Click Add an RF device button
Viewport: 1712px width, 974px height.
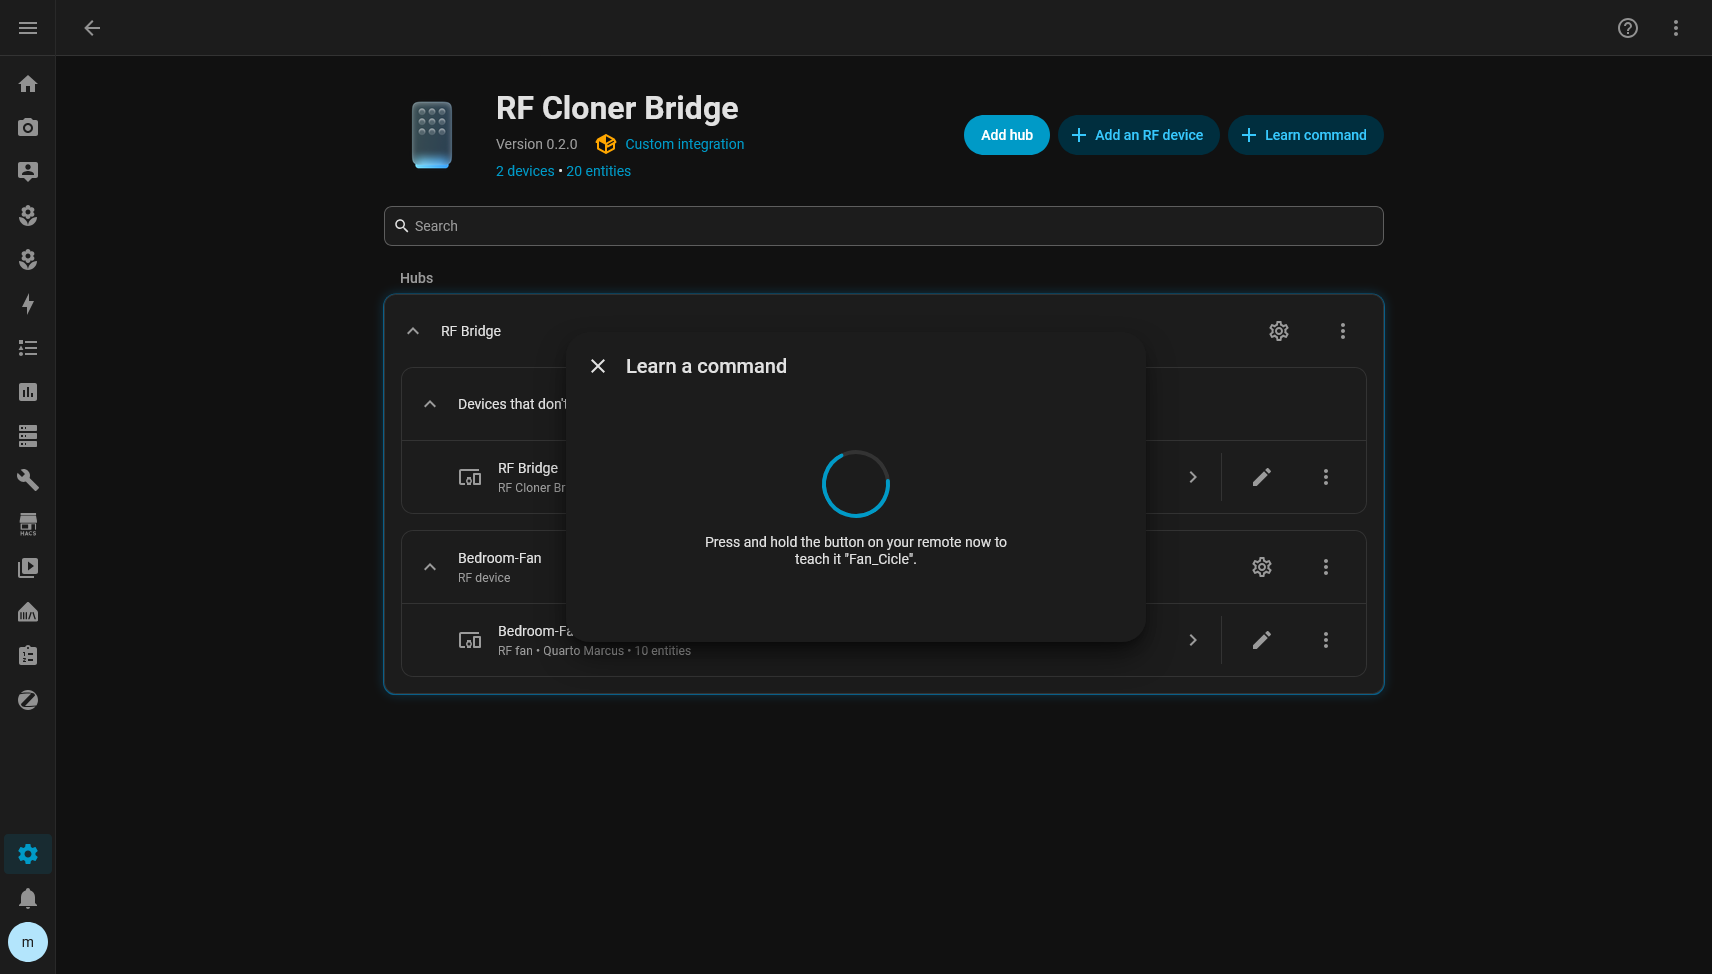(1139, 135)
